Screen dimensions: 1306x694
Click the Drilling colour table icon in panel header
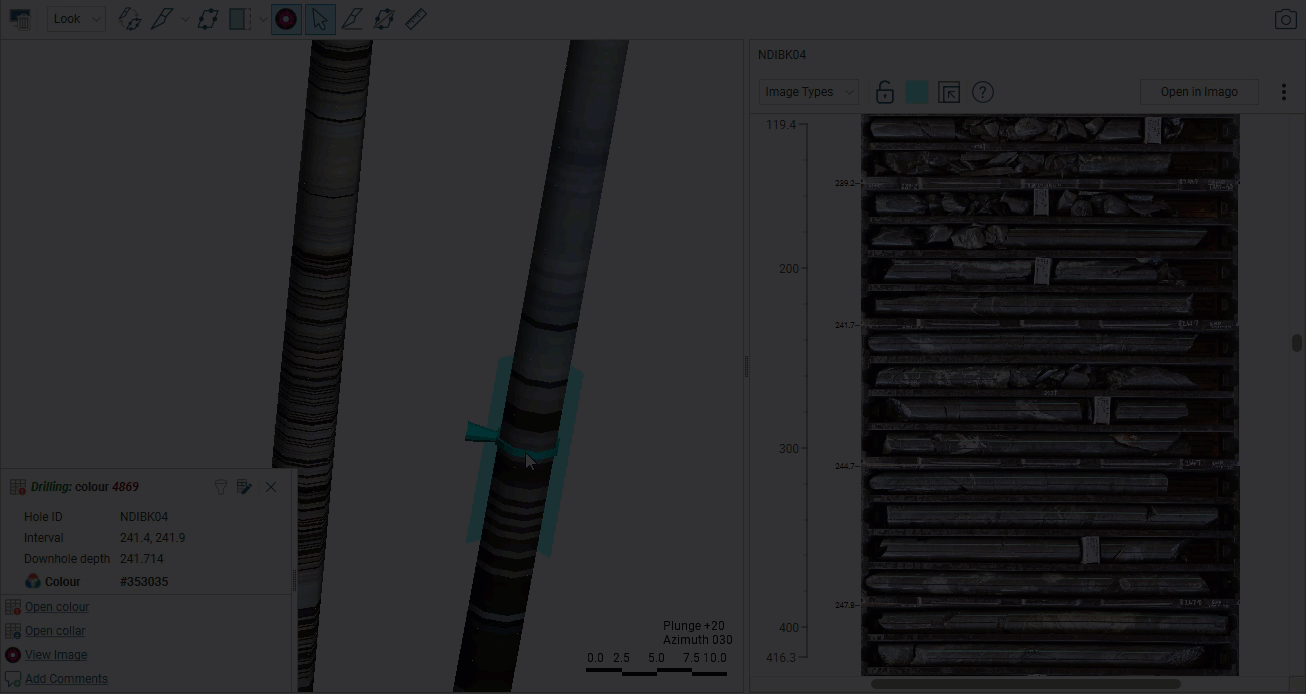coord(18,487)
